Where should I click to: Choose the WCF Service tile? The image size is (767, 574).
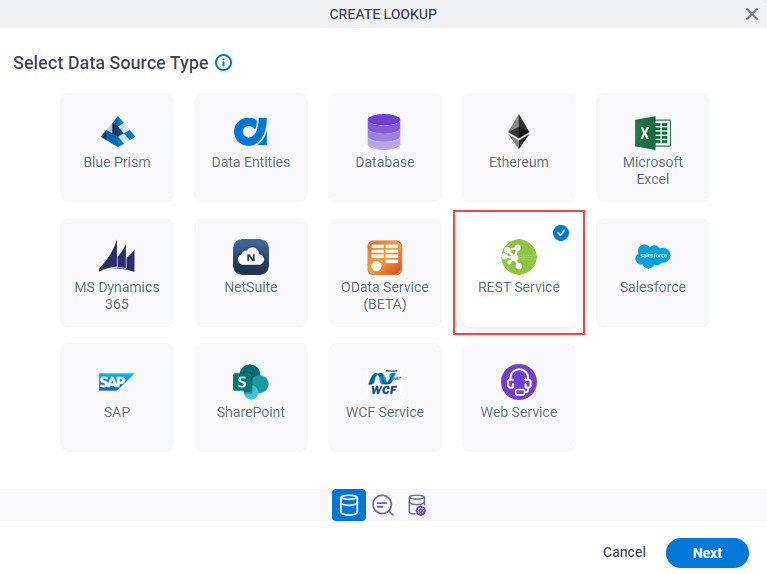385,397
